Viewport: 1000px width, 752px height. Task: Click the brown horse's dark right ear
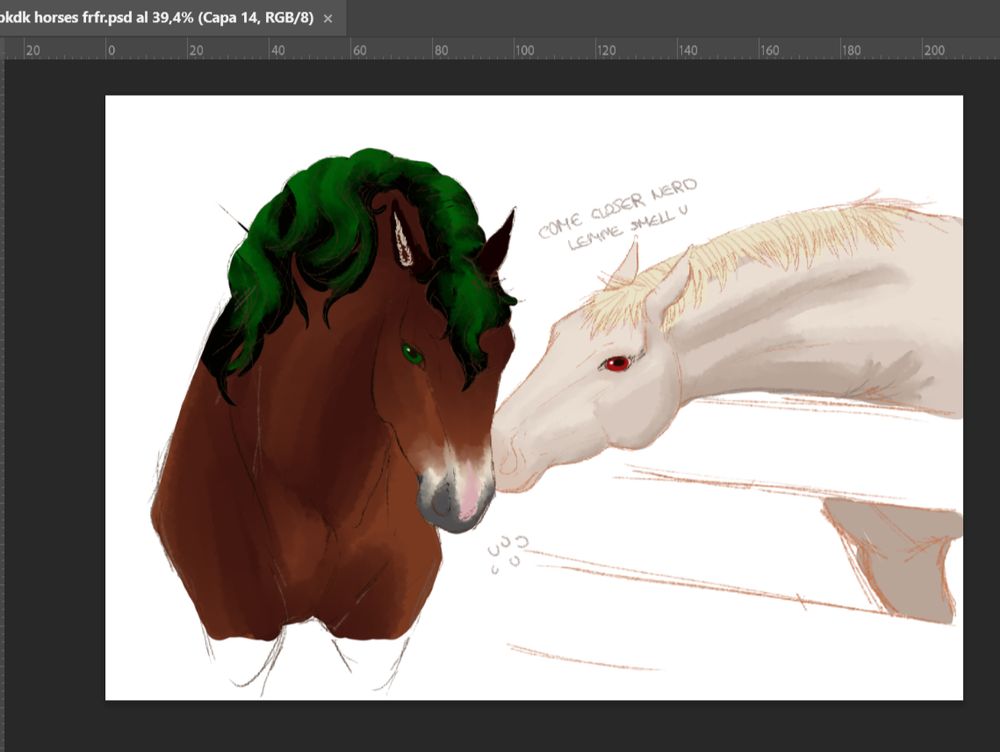click(x=496, y=245)
